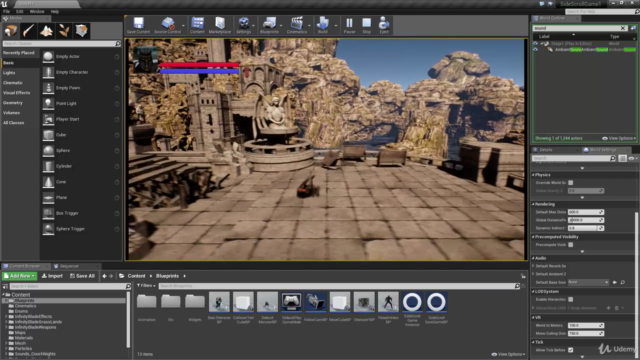Image resolution: width=640 pixels, height=360 pixels.
Task: Click the World to Meters value field
Action: pyautogui.click(x=586, y=325)
